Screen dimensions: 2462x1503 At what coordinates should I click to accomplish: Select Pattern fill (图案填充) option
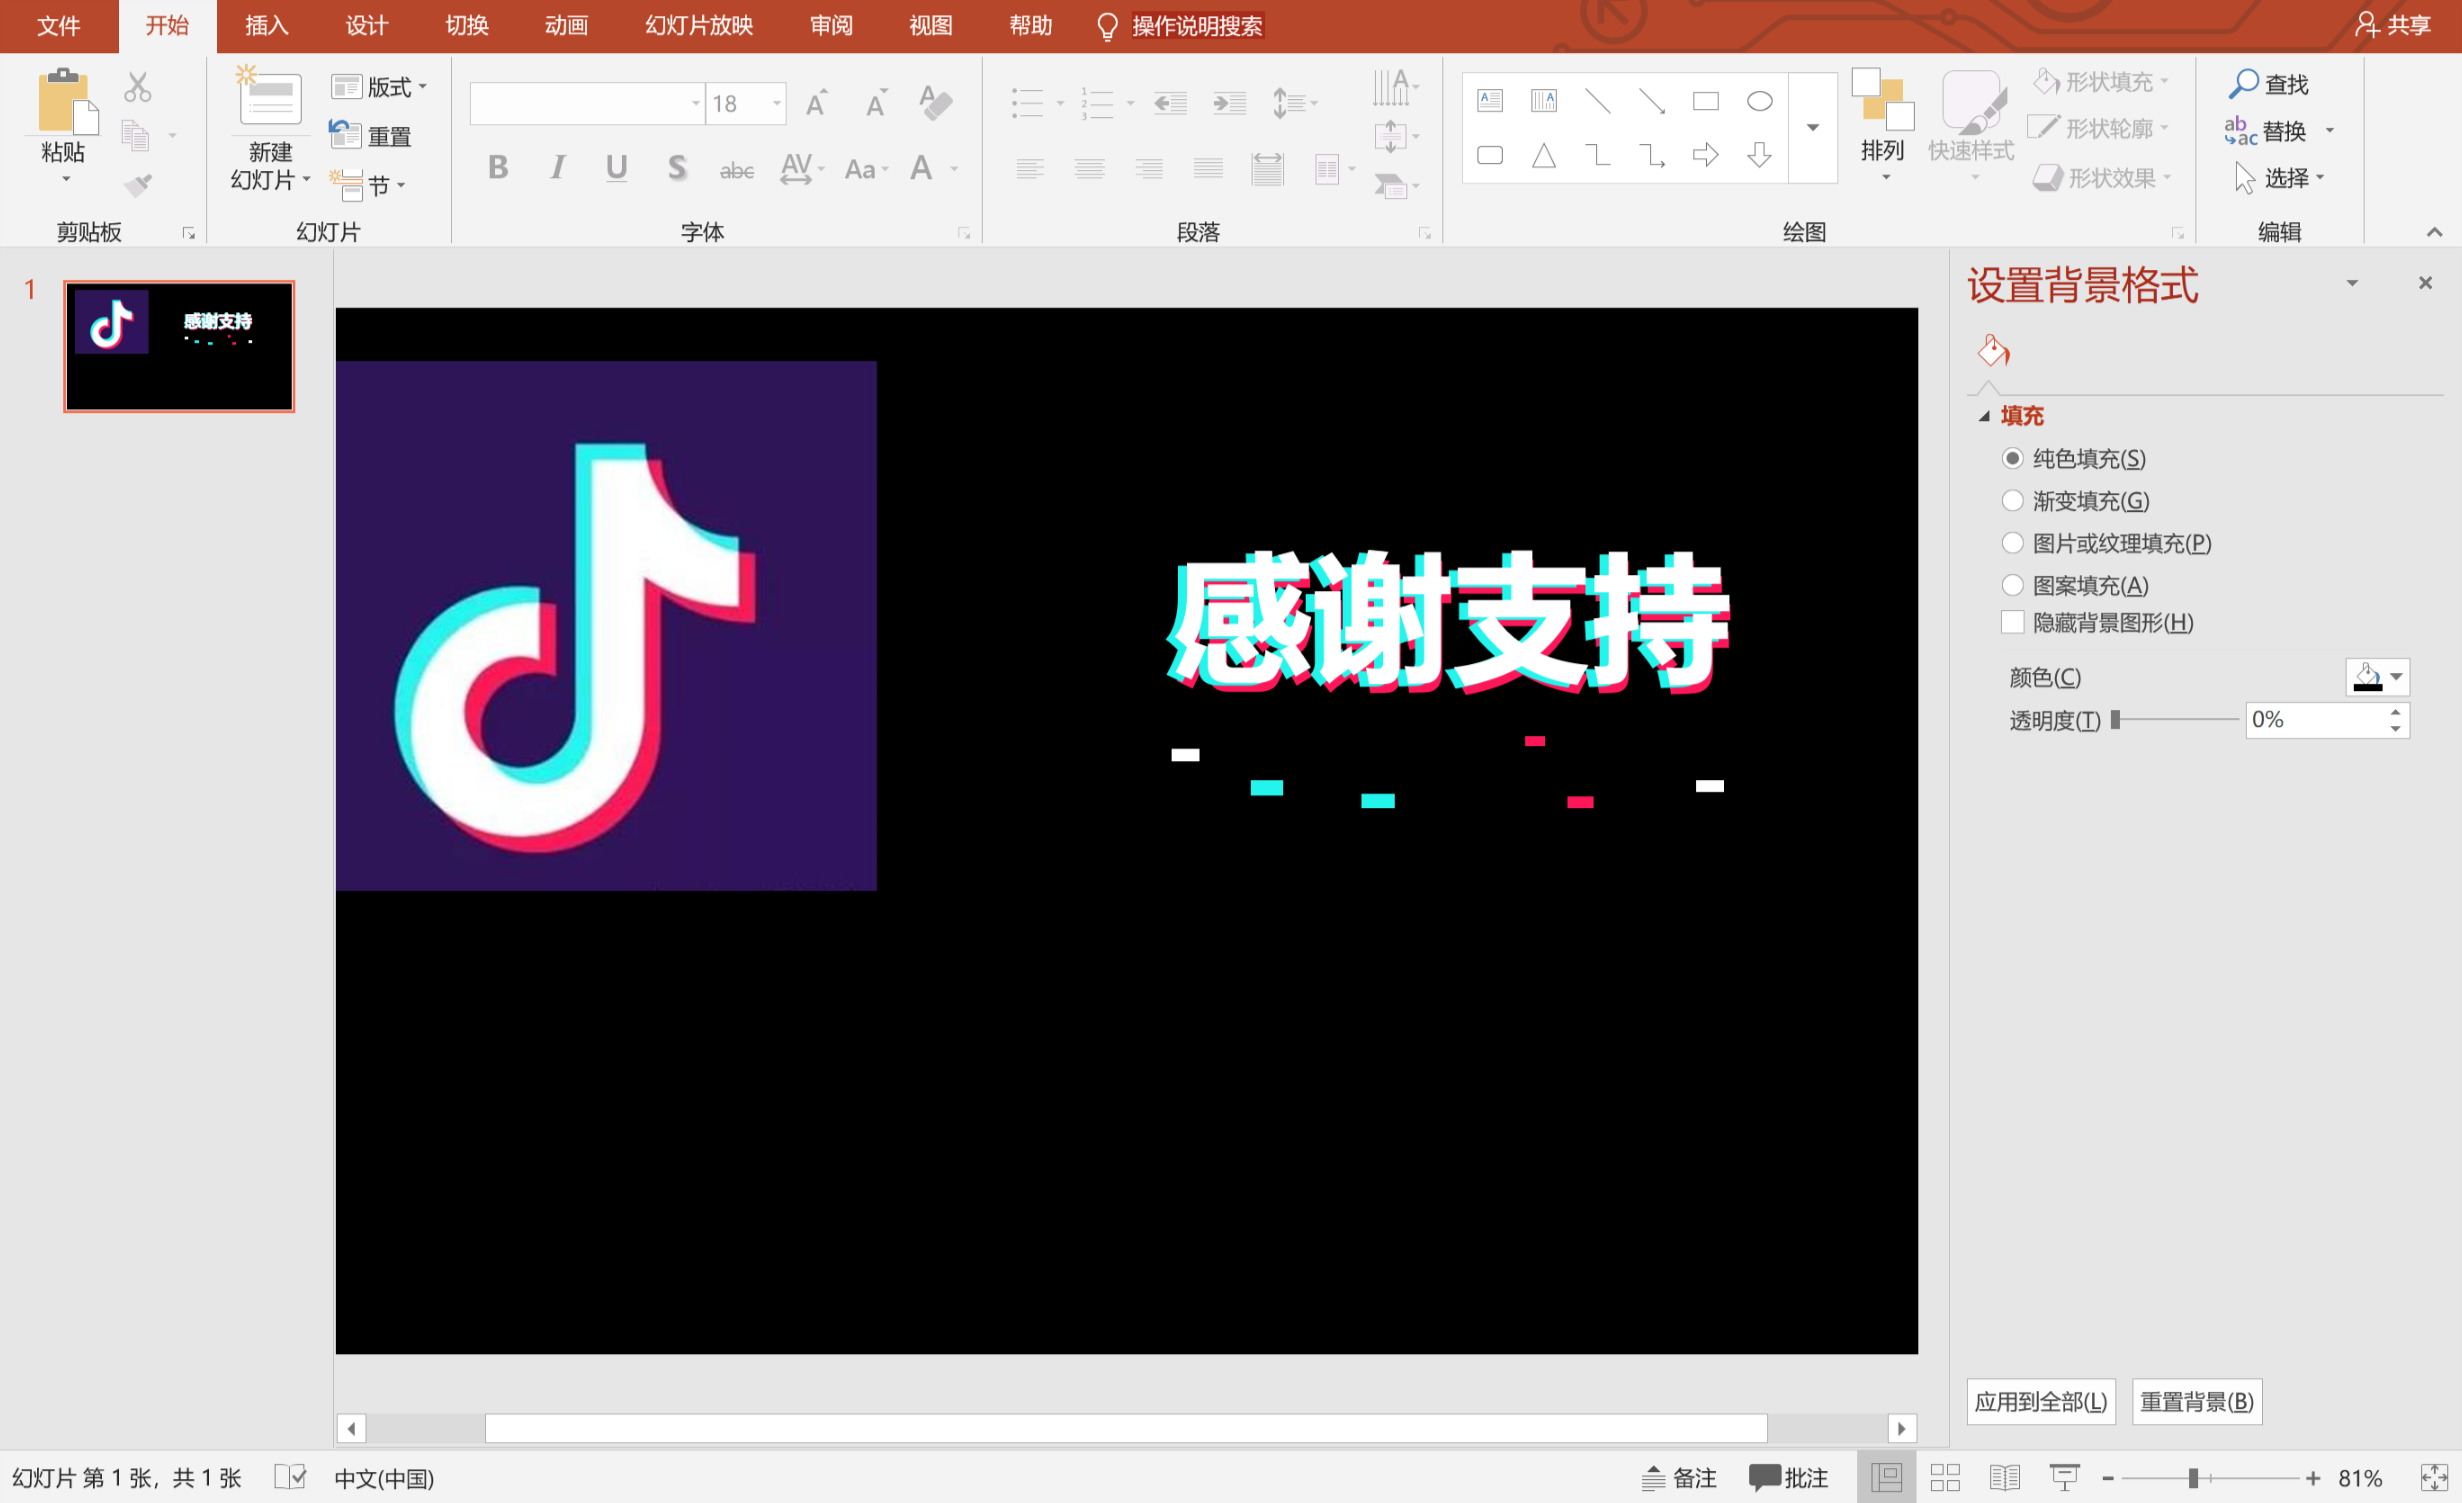[x=2013, y=584]
